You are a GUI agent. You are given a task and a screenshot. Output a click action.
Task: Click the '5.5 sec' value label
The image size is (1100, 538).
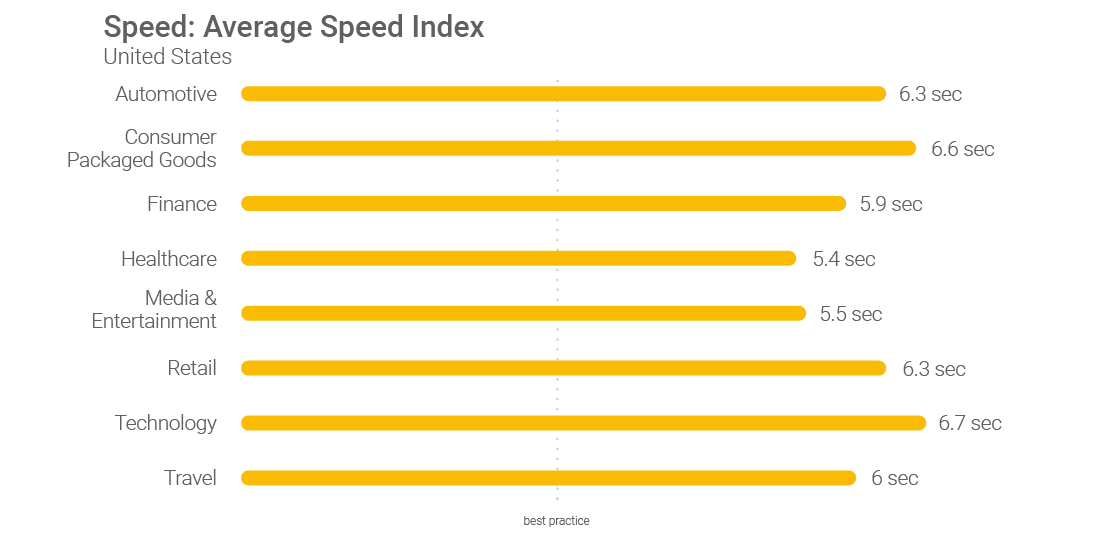pyautogui.click(x=851, y=314)
